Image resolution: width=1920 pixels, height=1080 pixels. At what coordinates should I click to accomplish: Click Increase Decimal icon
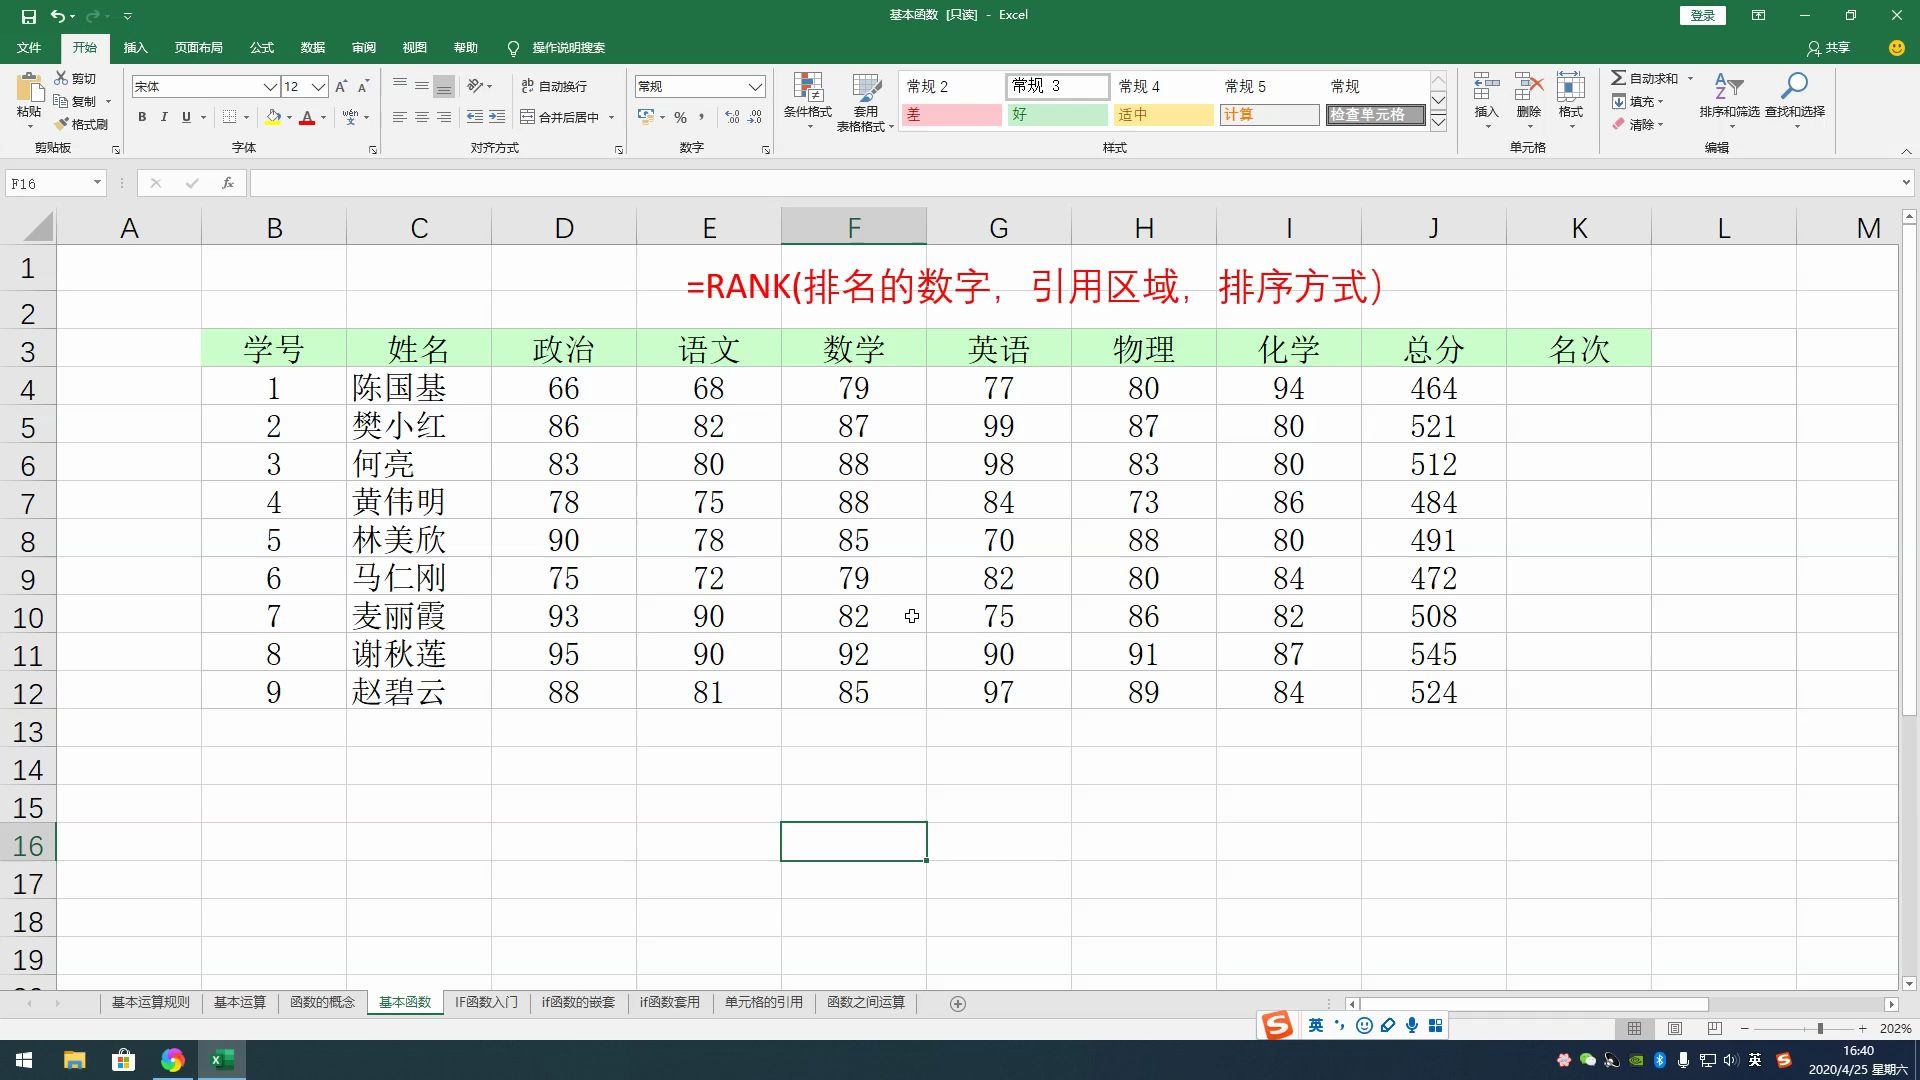coord(732,117)
